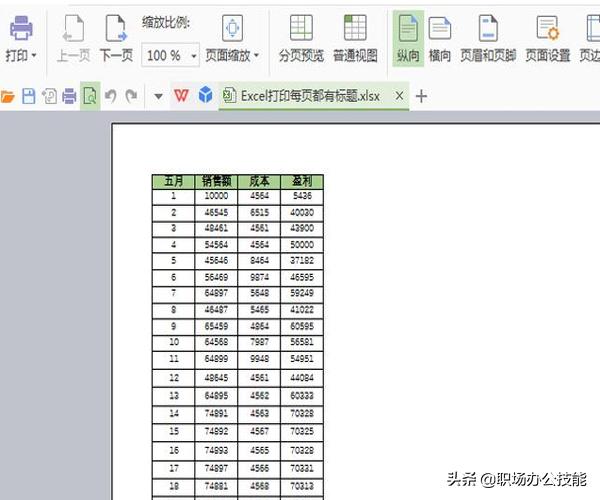Click the cell with value 9874
Screen dimensions: 600x500
point(259,277)
